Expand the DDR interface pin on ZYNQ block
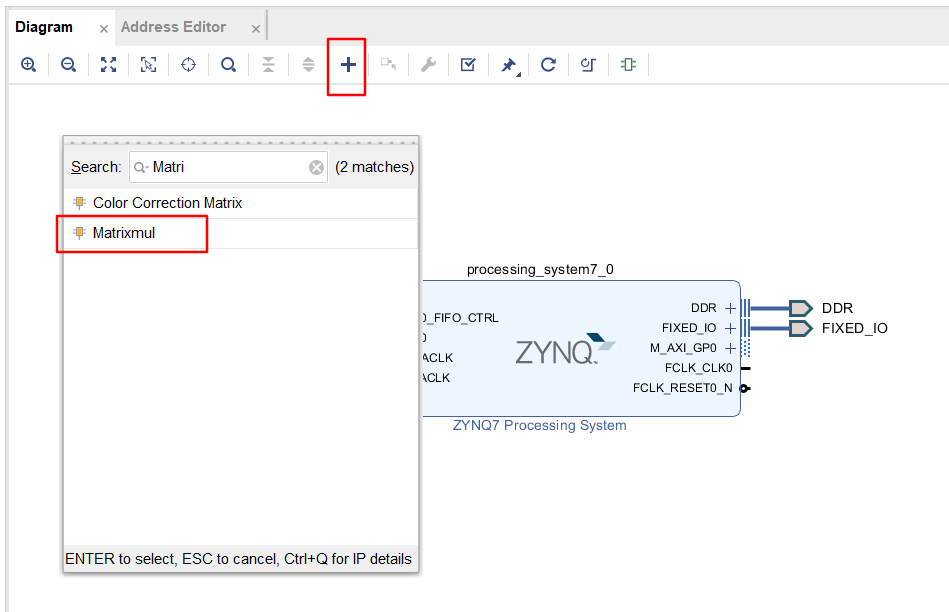 (730, 308)
